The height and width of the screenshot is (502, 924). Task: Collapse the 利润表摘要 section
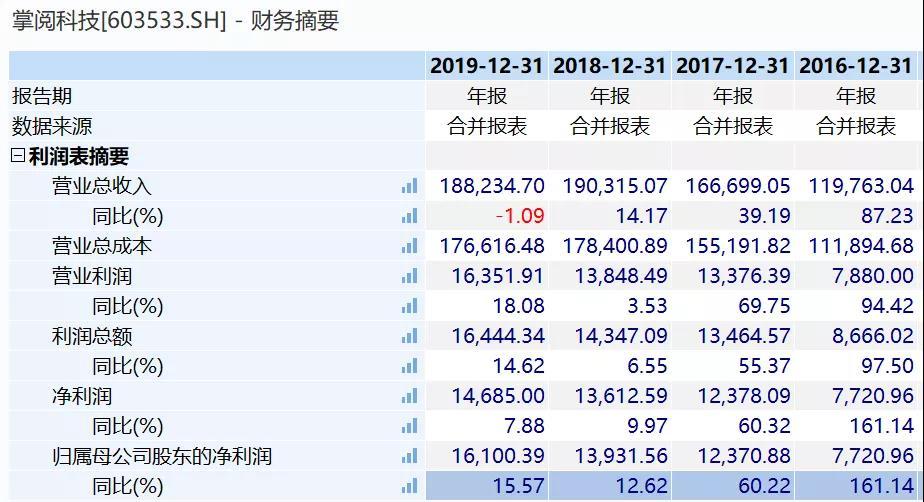[18, 156]
